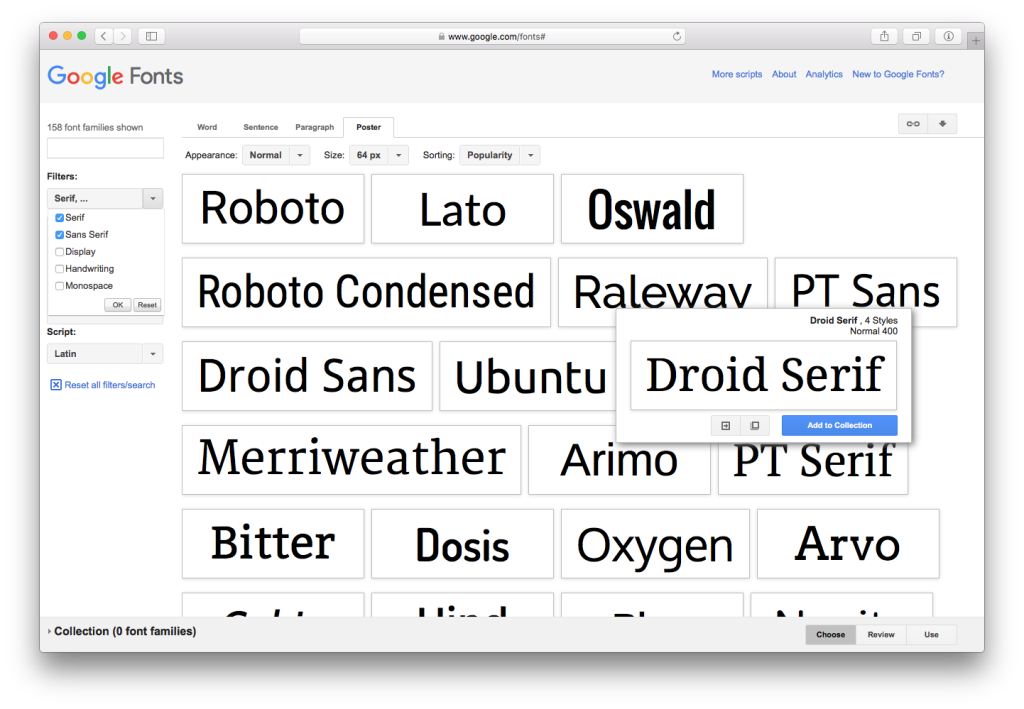The width and height of the screenshot is (1024, 709).
Task: Select the Roboto font card
Action: 273,209
